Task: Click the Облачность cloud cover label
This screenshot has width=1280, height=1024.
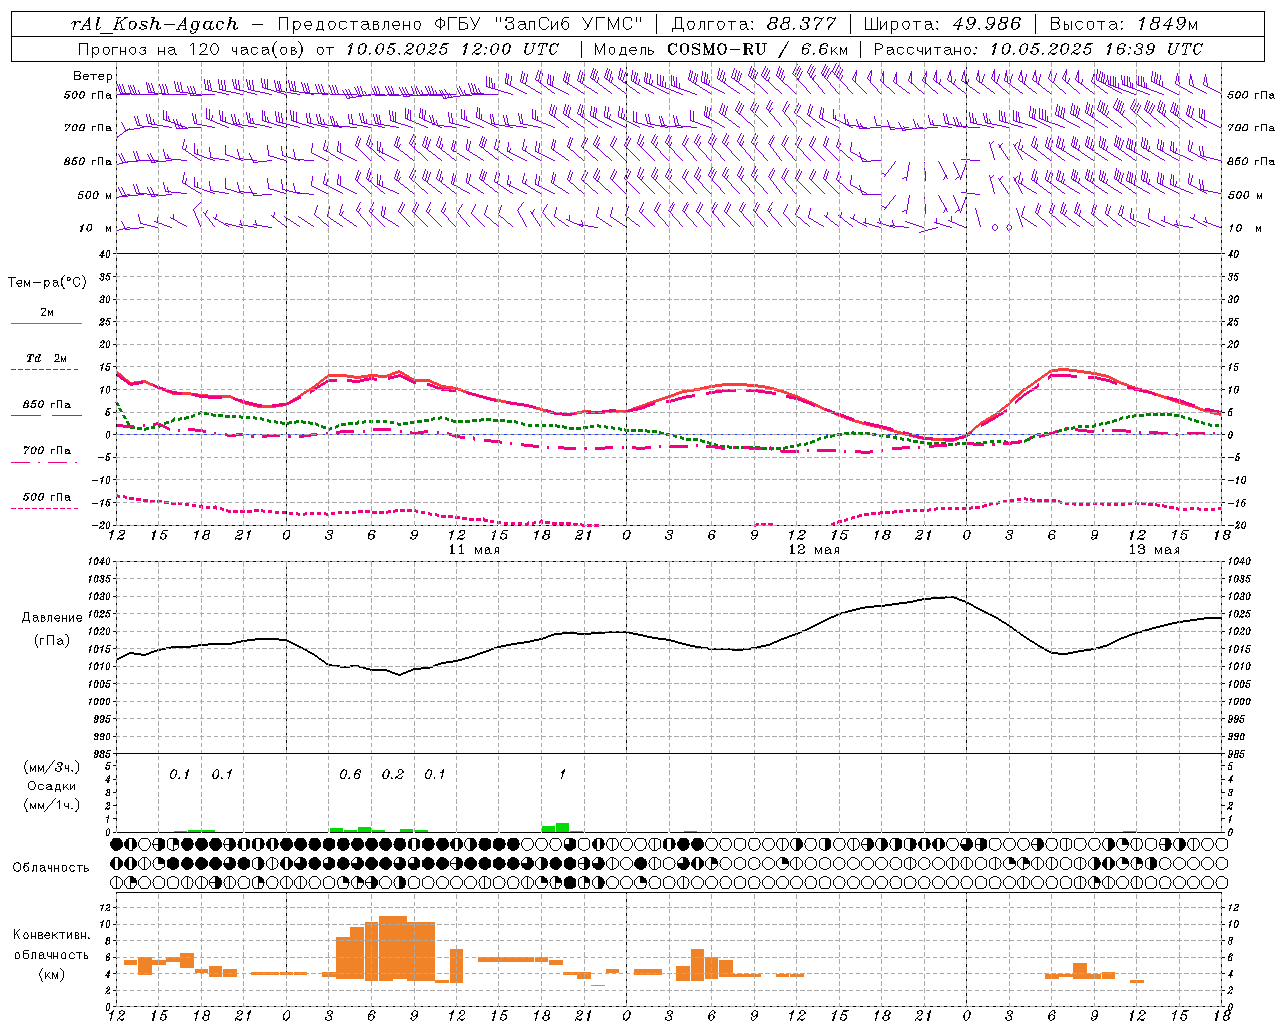Action: click(x=51, y=867)
